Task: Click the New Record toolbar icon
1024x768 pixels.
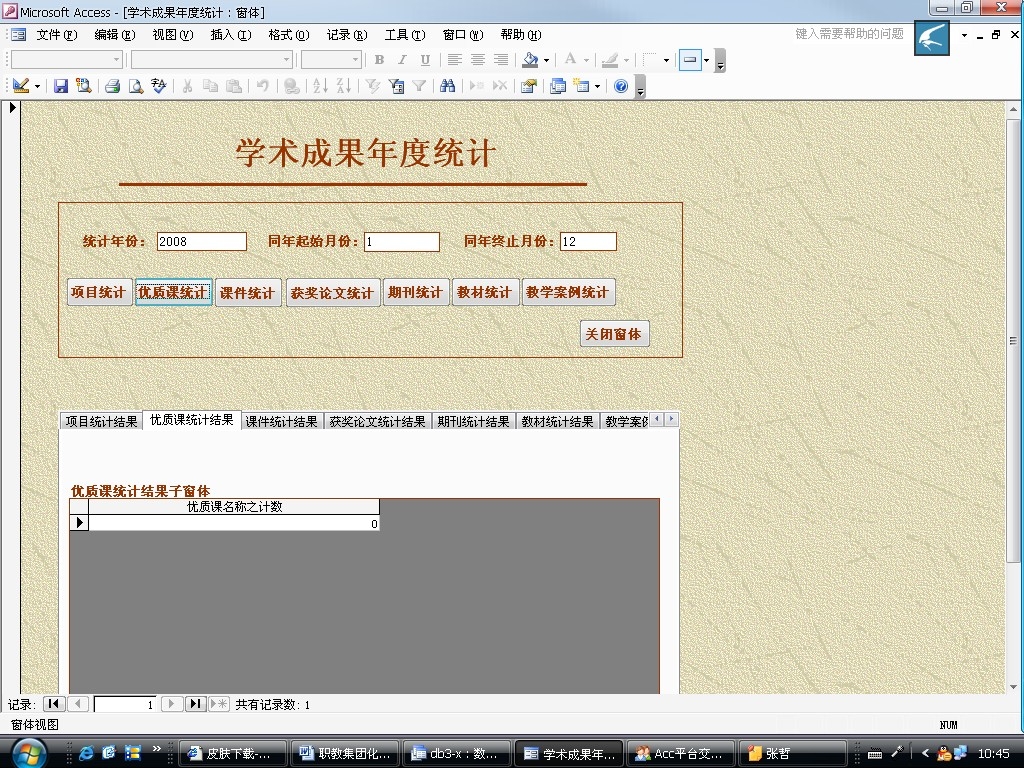Action: (477, 86)
